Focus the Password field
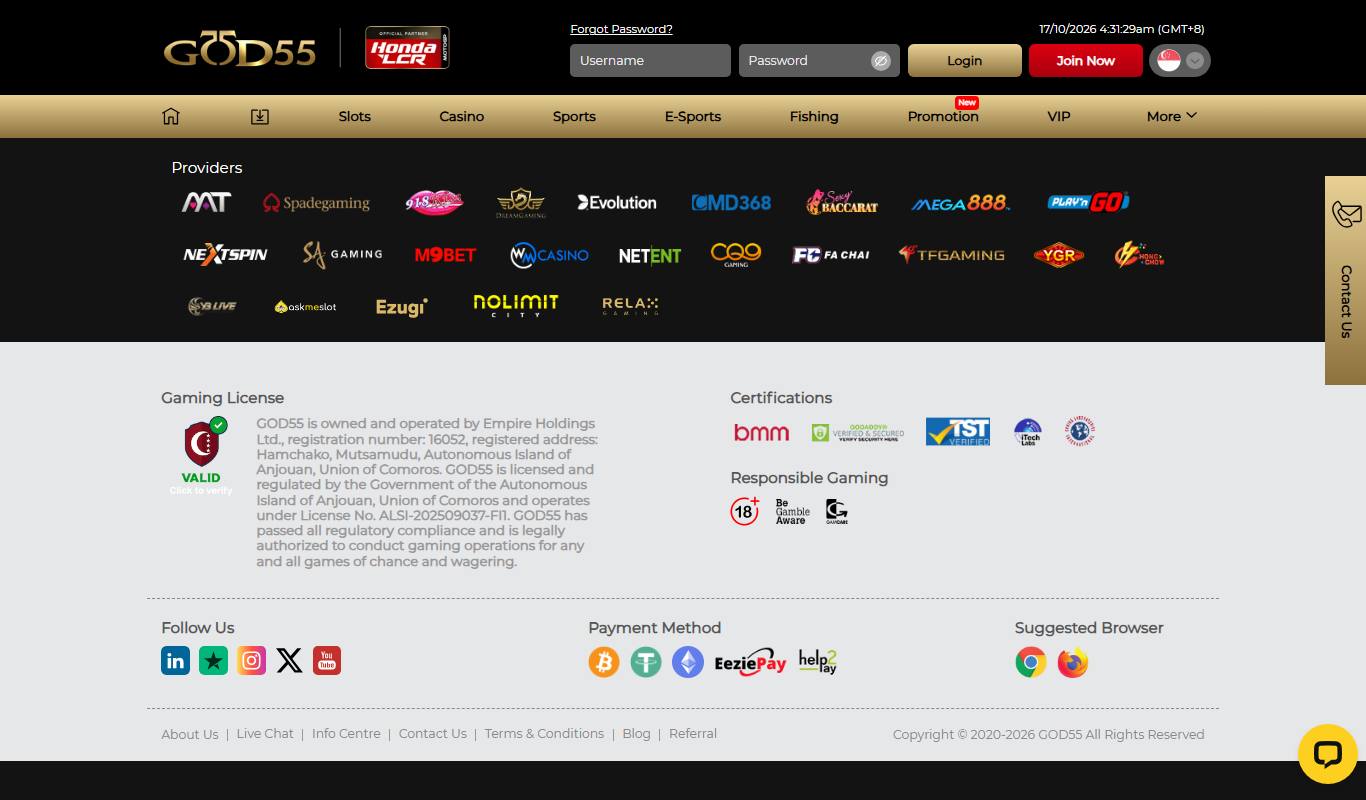 819,60
